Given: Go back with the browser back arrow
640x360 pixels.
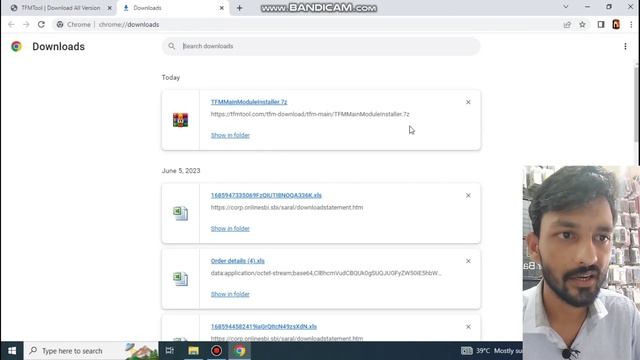Looking at the screenshot, I should pos(11,24).
